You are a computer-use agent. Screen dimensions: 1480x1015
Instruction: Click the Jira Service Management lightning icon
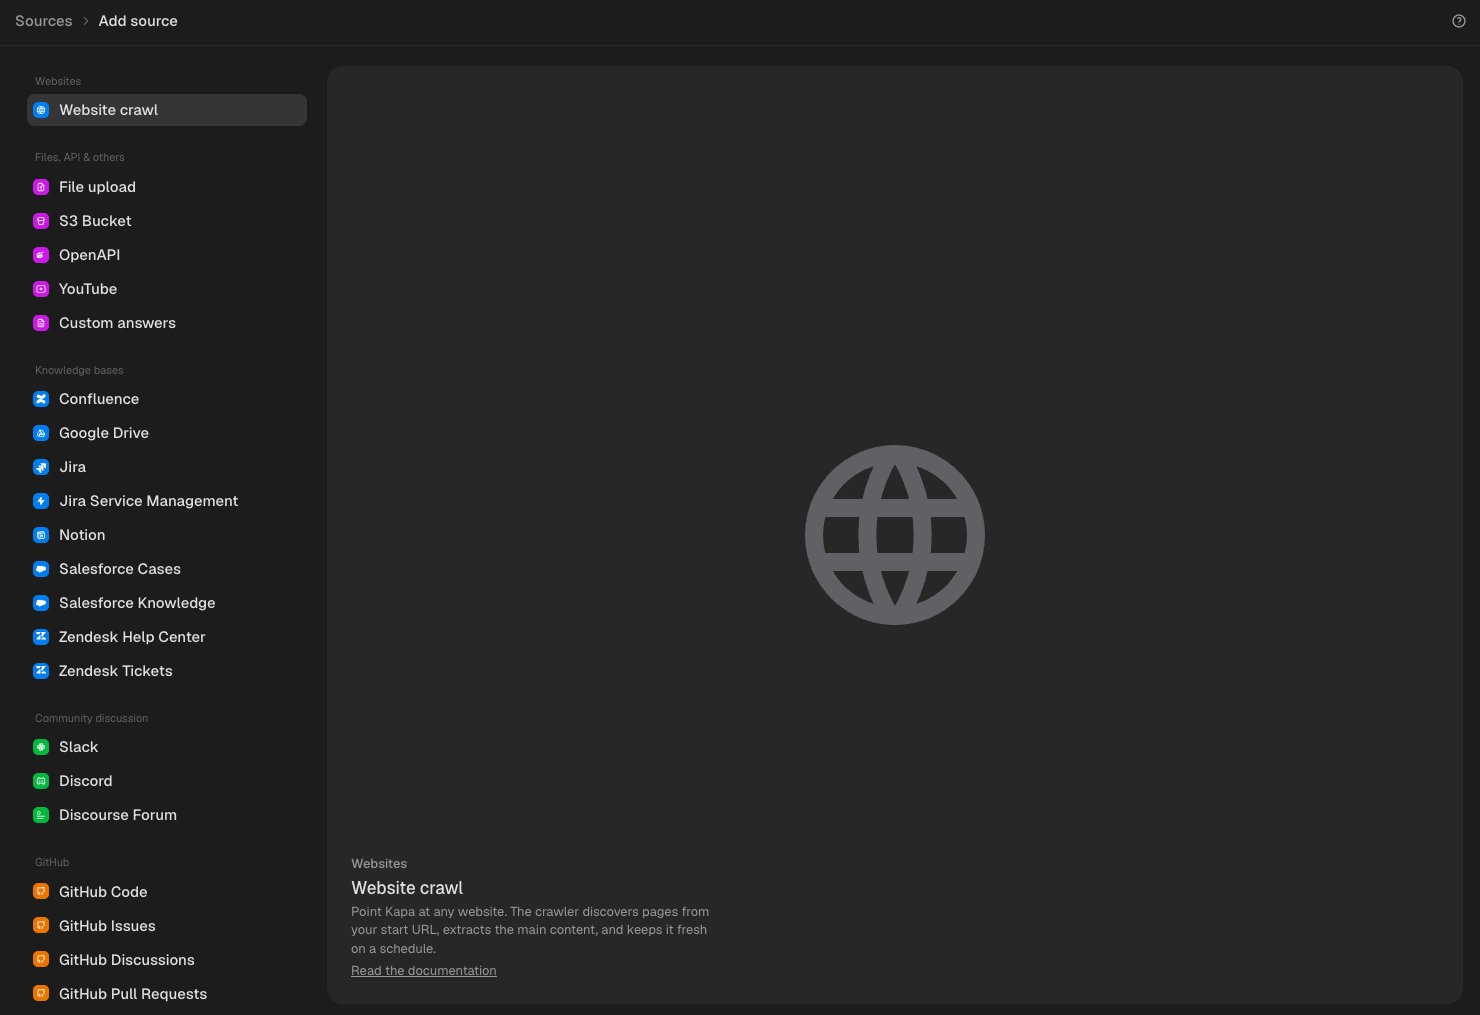click(x=41, y=501)
